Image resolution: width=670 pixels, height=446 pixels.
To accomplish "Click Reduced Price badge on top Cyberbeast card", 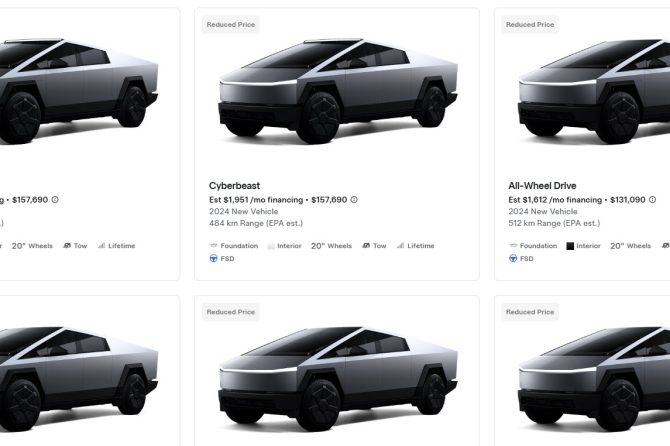I will [x=231, y=25].
